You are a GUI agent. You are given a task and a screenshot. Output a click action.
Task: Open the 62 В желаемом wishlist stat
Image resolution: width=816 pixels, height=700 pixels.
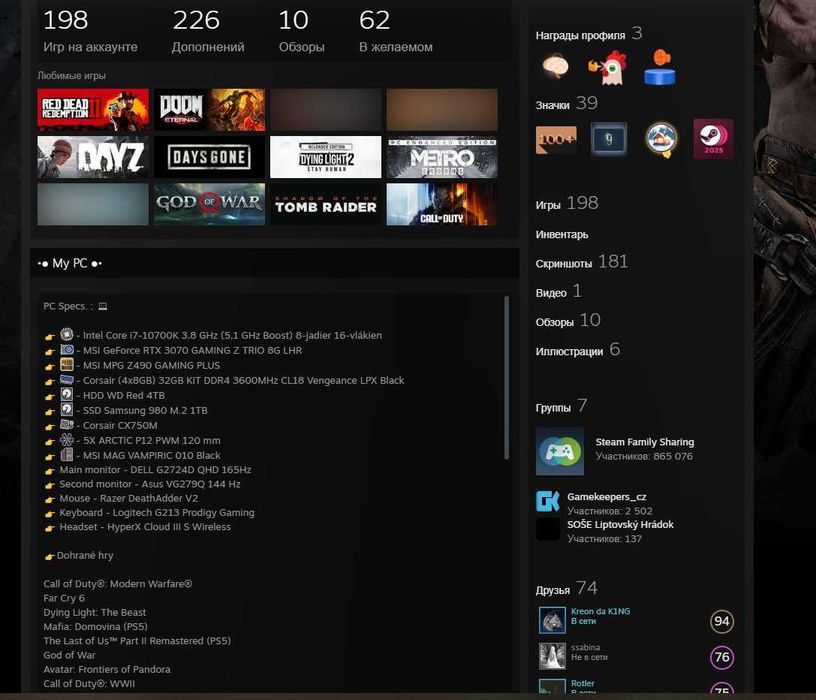396,31
